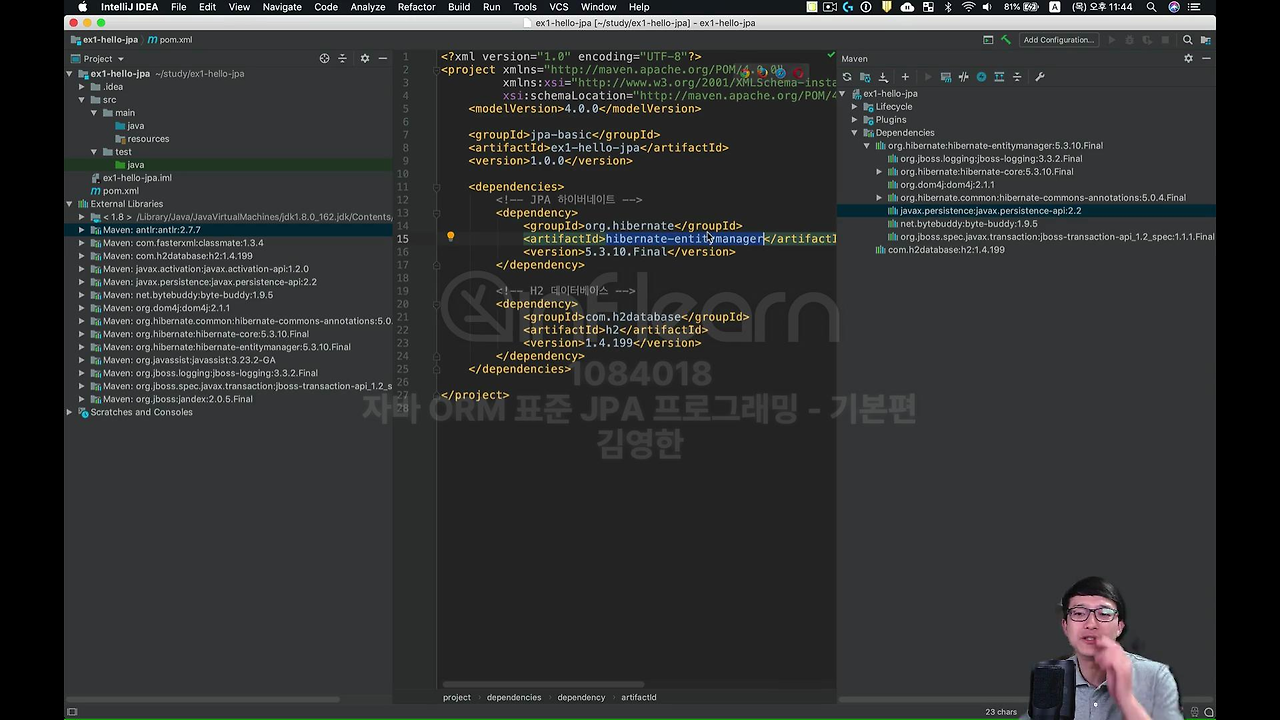Open the File menu
Viewport: 1280px width, 720px height.
point(178,7)
